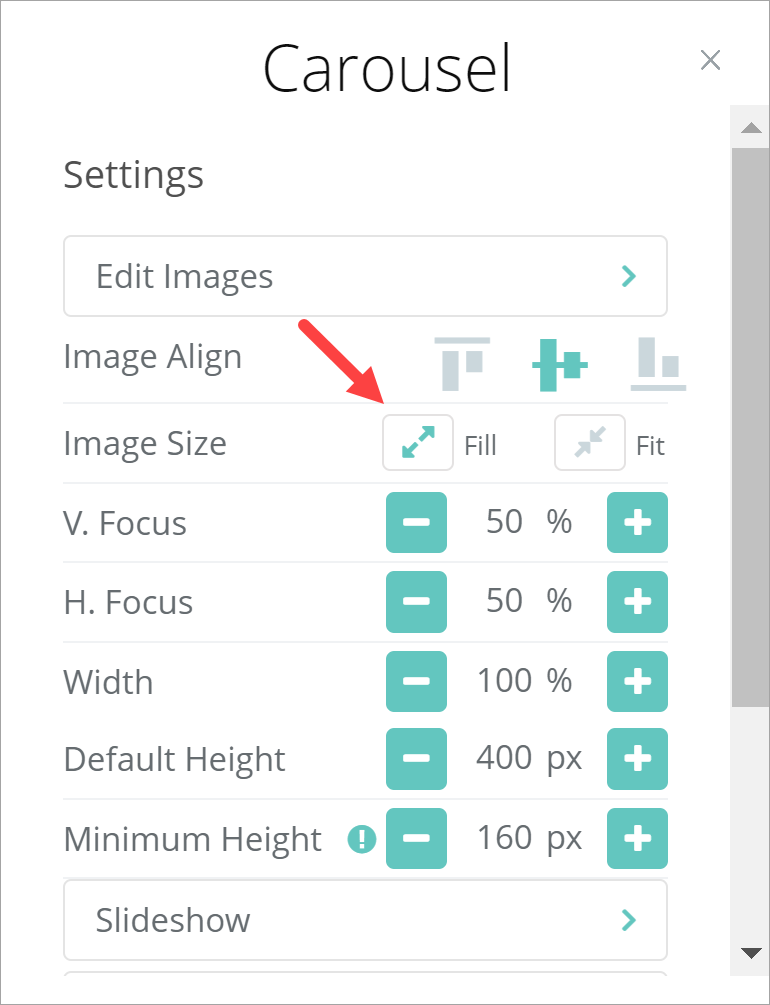Increase V. Focus with plus button

tap(637, 523)
